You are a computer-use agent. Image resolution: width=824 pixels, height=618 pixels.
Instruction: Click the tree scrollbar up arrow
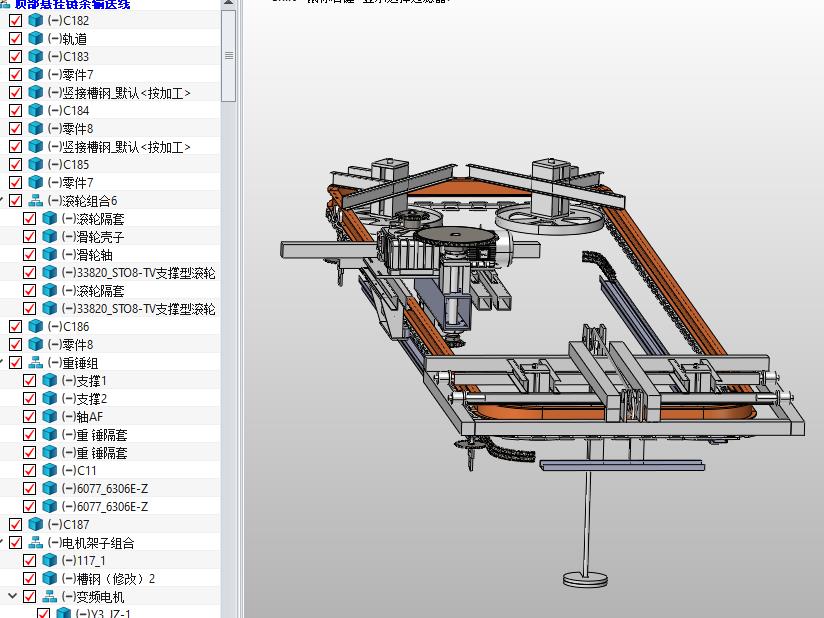click(x=229, y=3)
